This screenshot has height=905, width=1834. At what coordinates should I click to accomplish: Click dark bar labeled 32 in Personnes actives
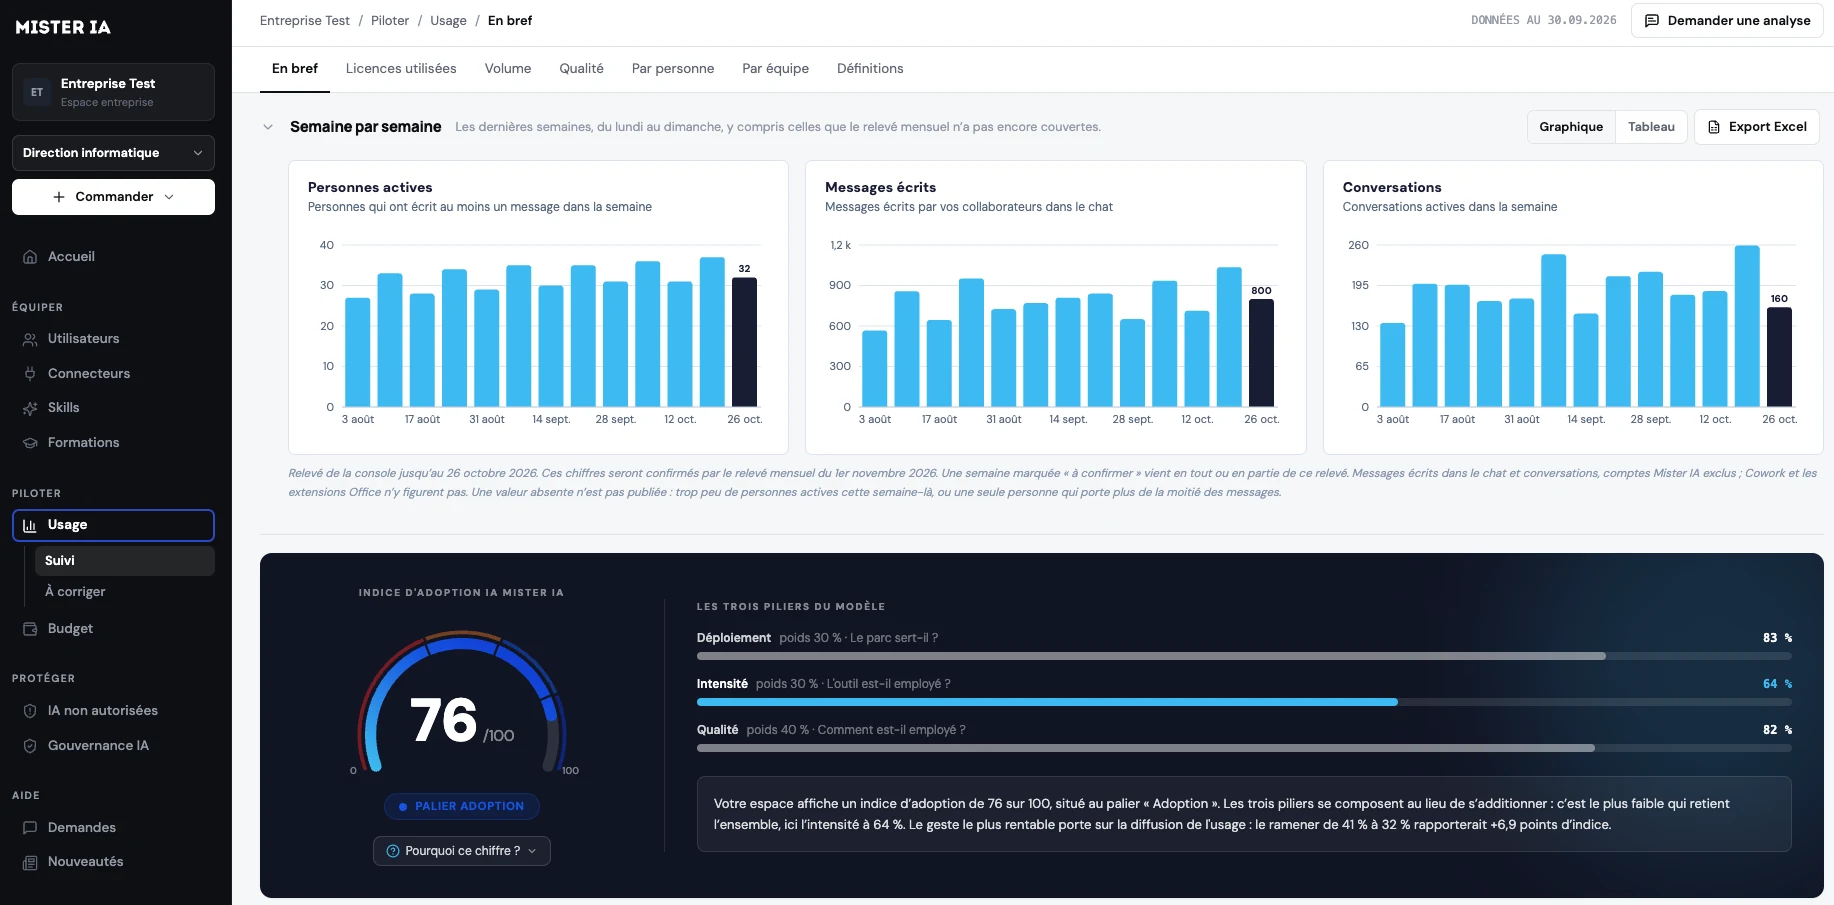coord(744,342)
